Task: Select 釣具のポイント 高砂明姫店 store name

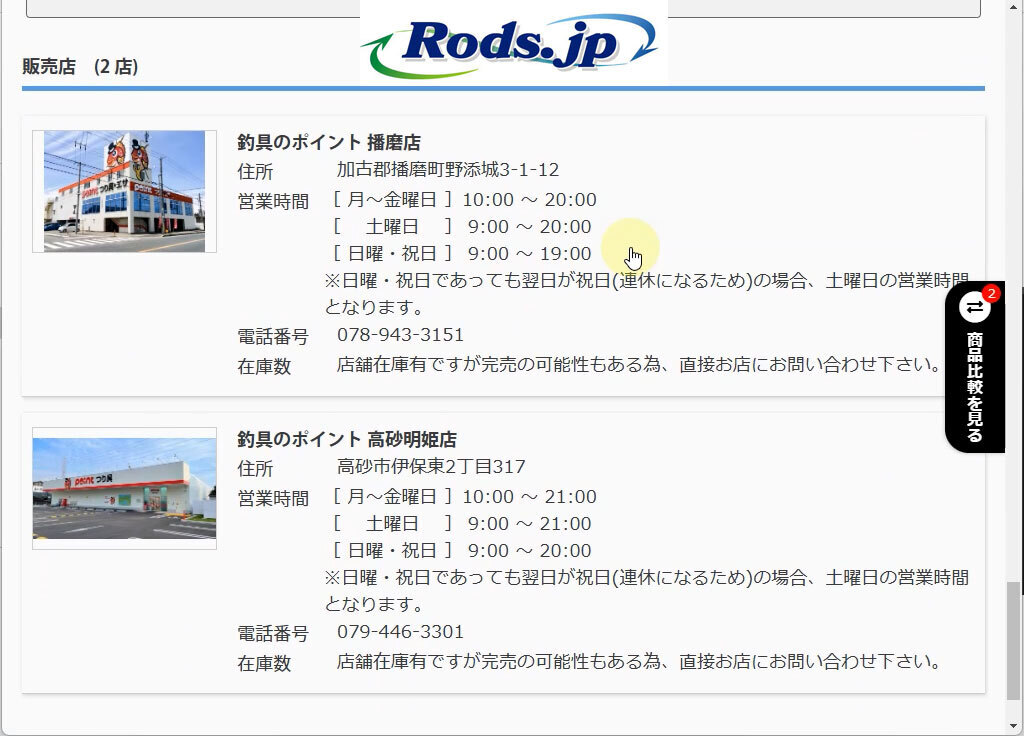Action: click(x=347, y=439)
